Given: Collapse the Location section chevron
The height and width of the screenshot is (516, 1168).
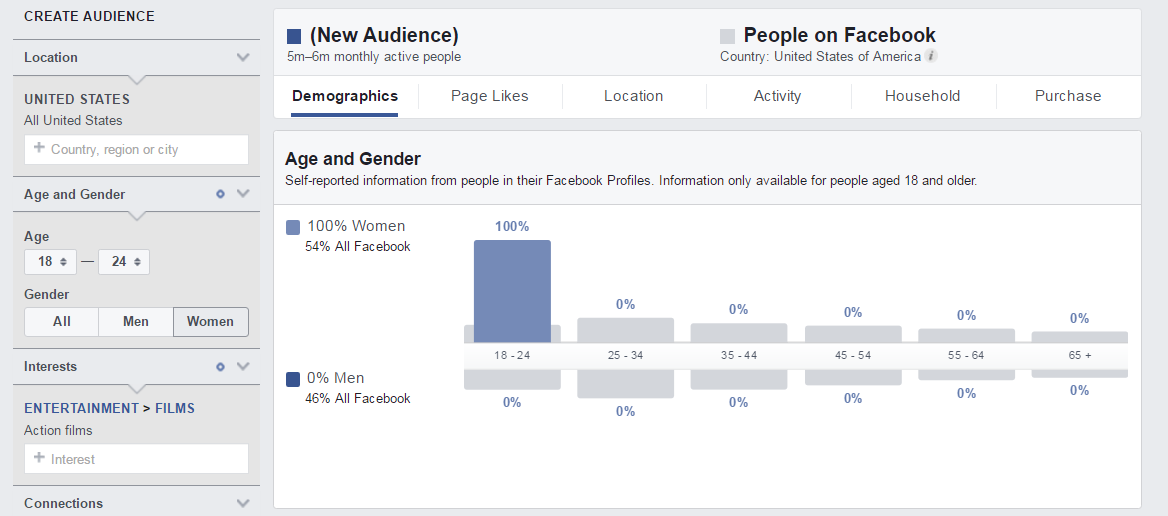Looking at the screenshot, I should click(x=243, y=57).
